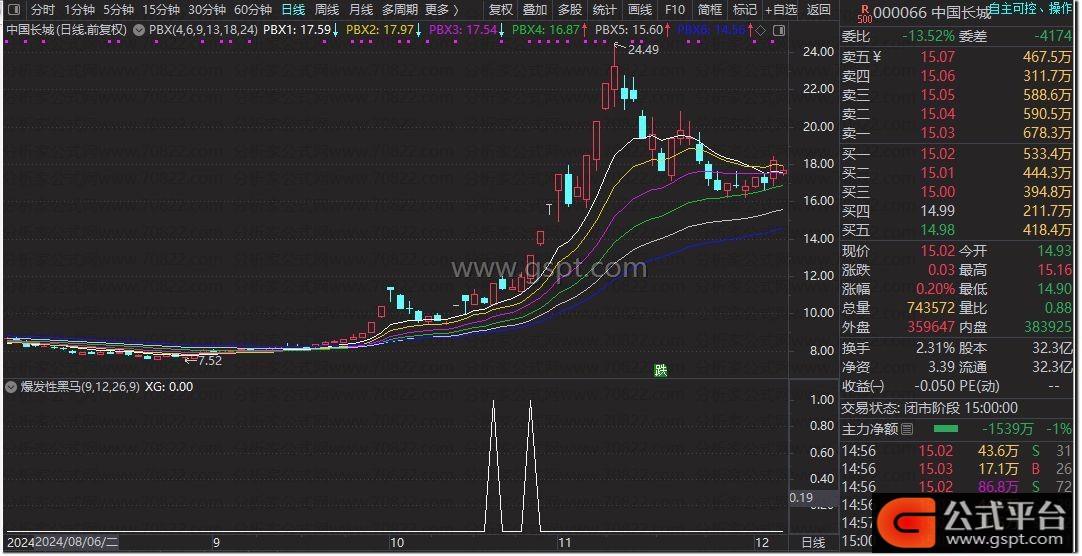Select the 买一 price 15.02
Screen dimensions: 1082x556
938,153
